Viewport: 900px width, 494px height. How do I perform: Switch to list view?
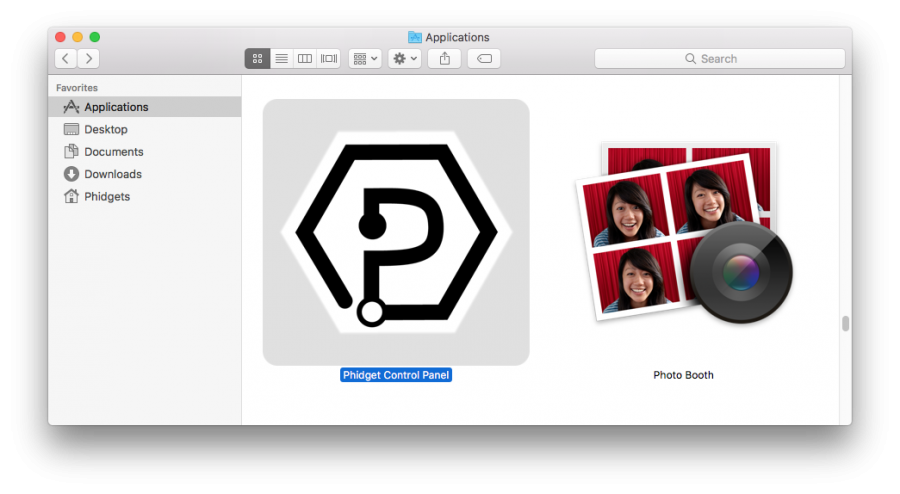coord(281,59)
